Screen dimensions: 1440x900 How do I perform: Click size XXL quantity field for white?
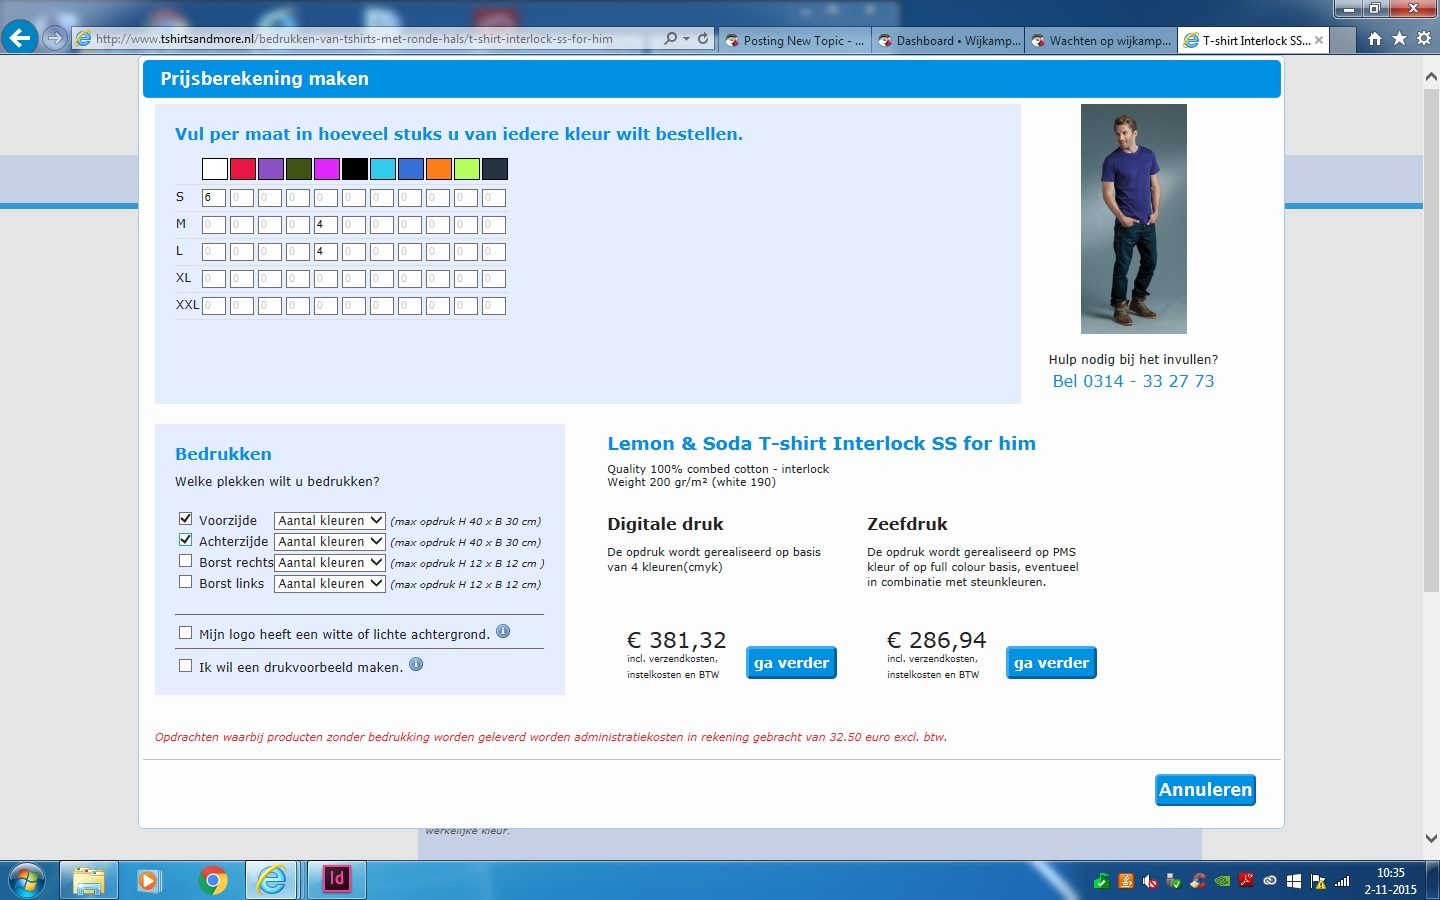pos(214,306)
